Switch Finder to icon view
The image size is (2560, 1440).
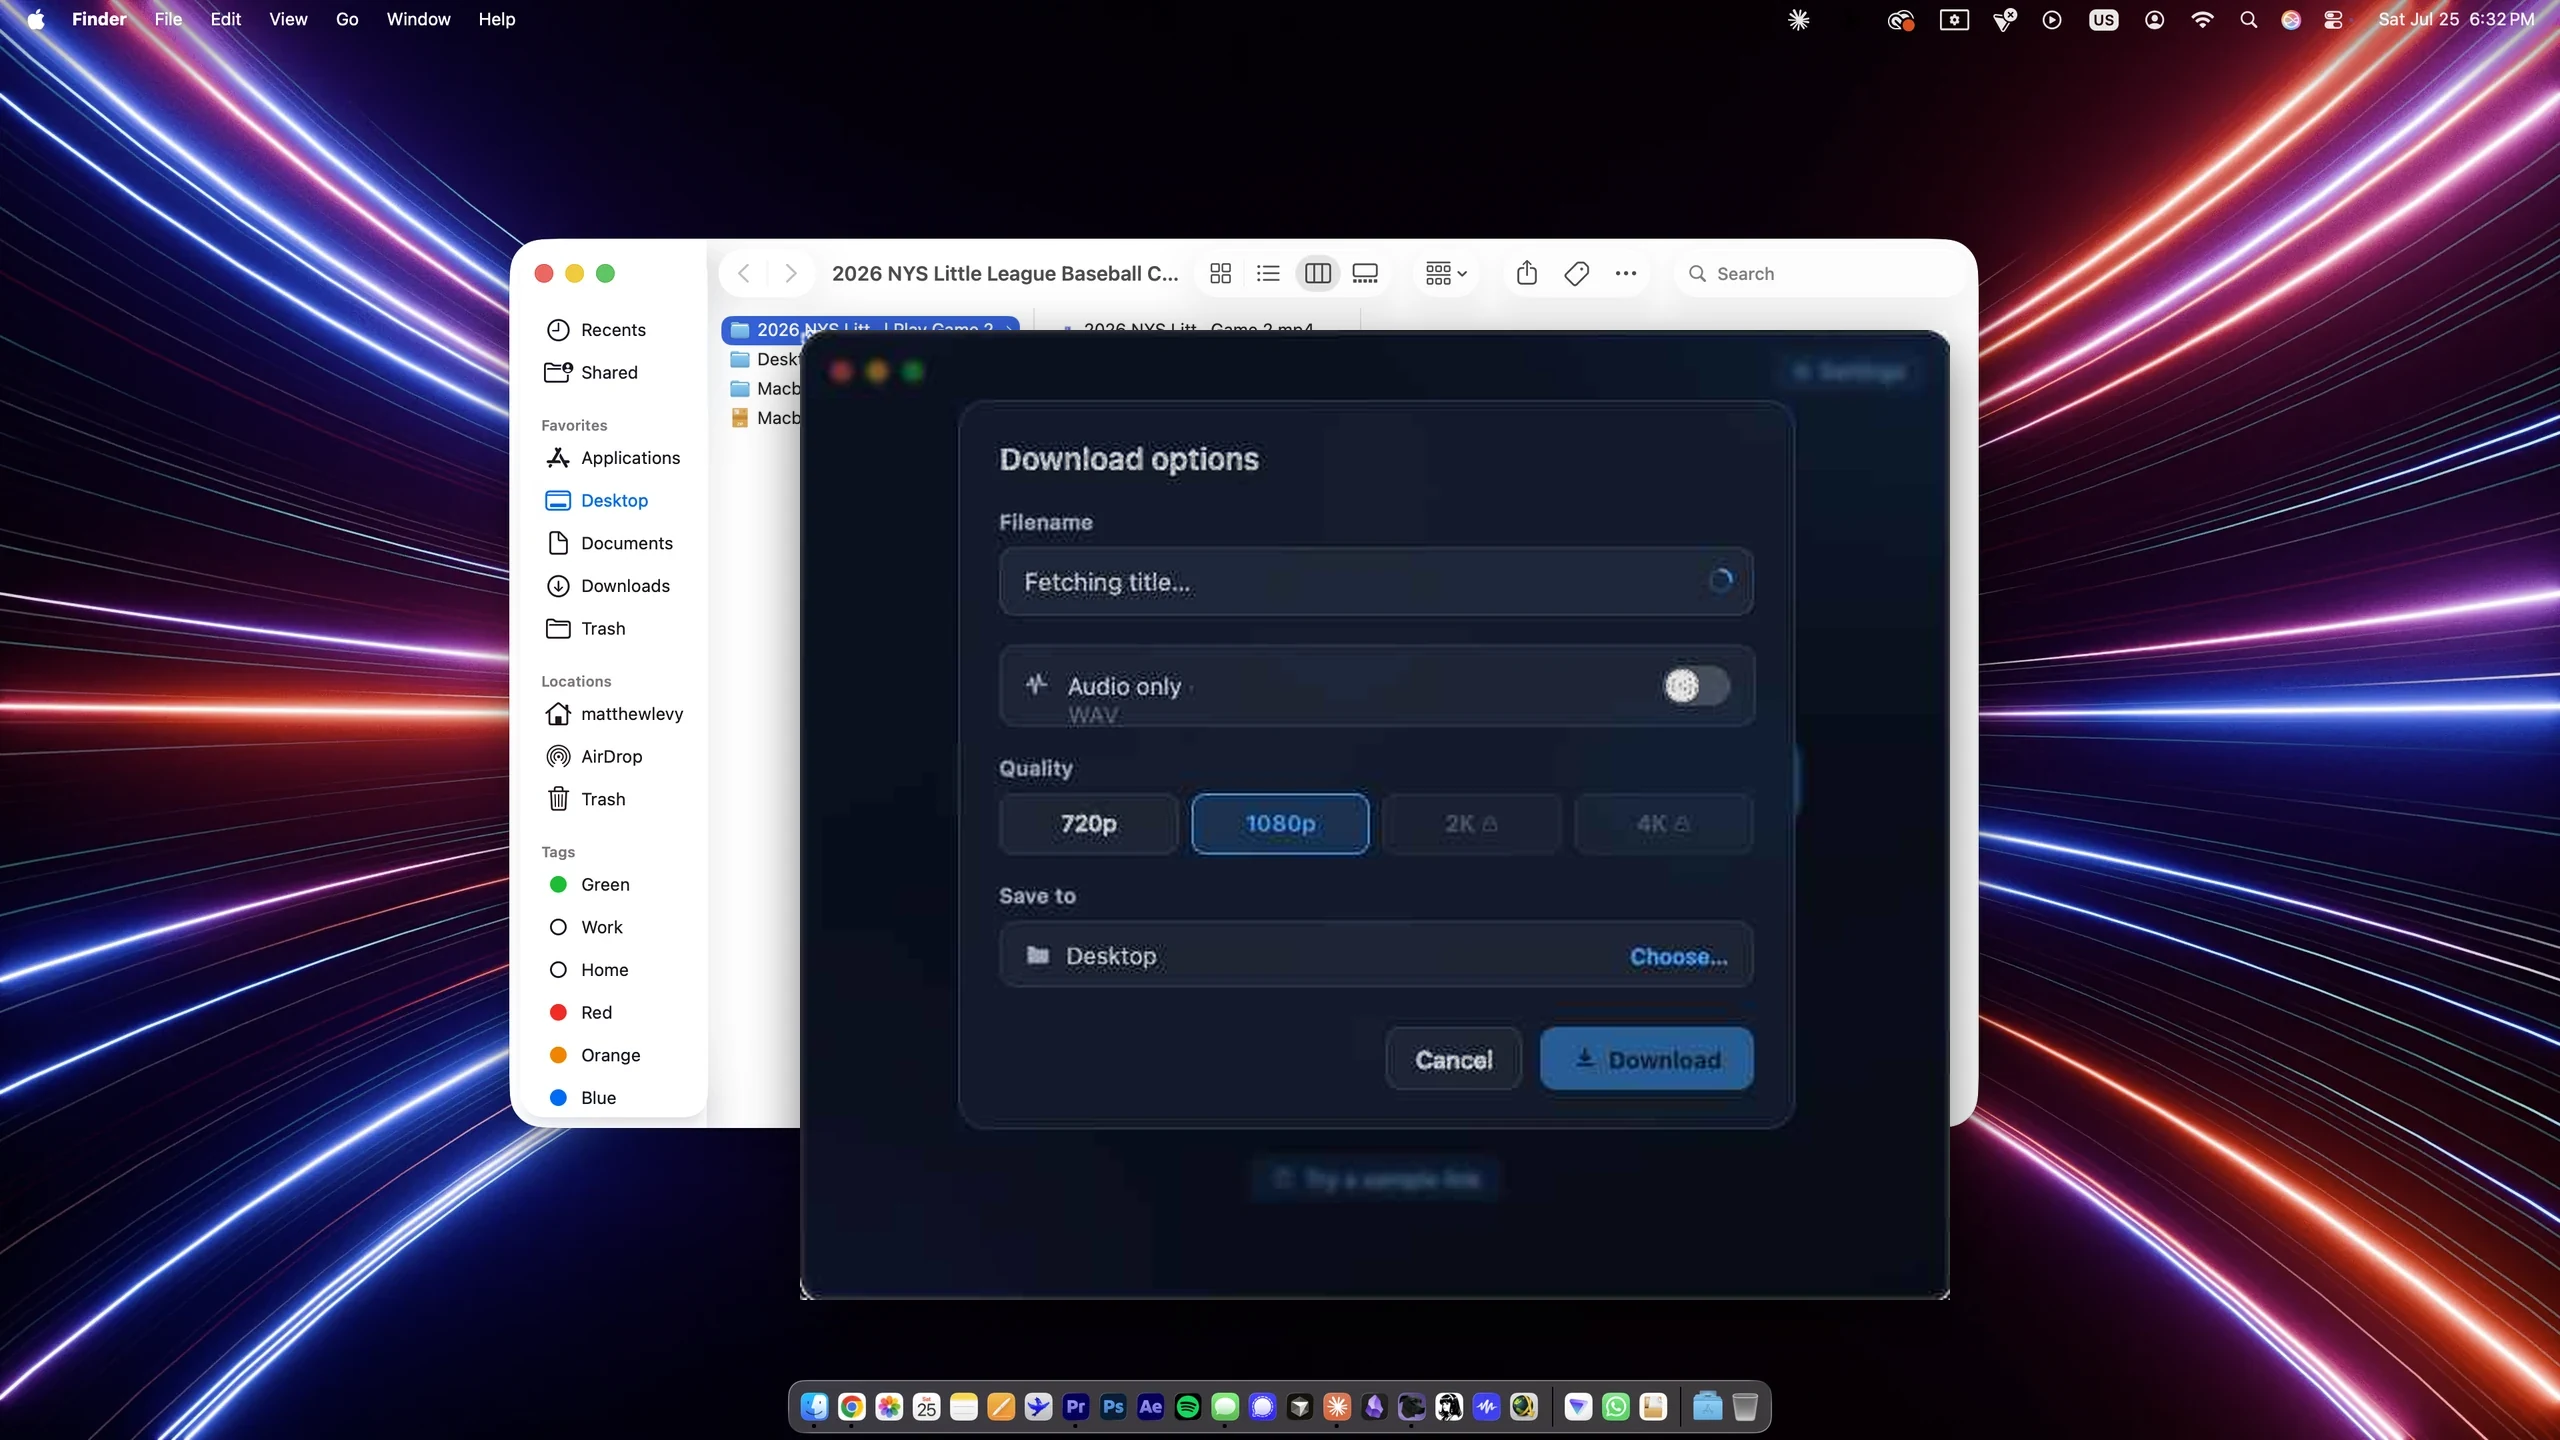click(x=1220, y=273)
